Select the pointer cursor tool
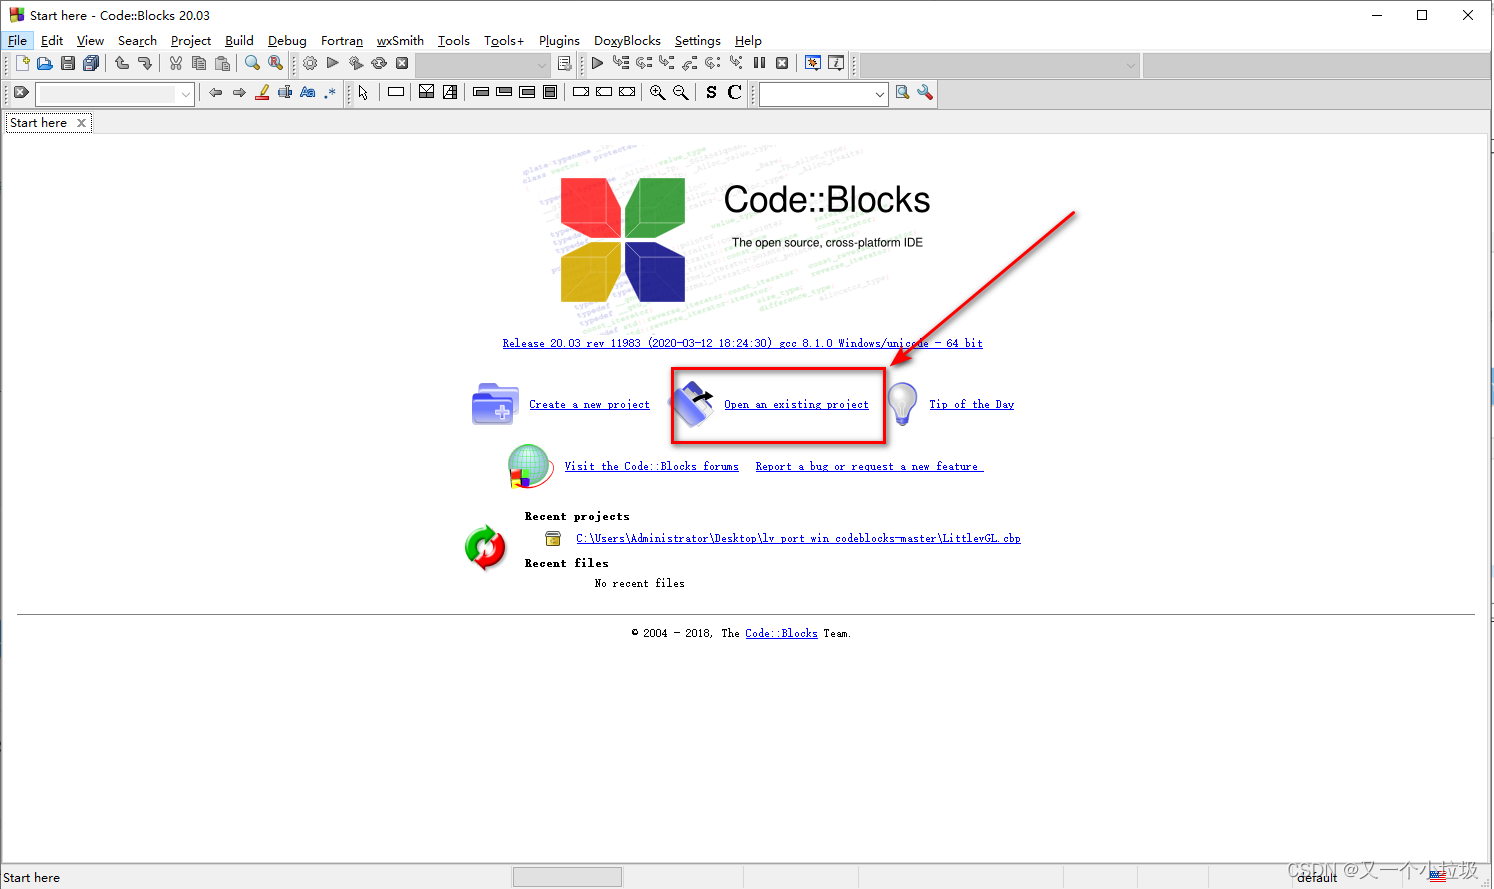Viewport: 1494px width, 889px height. pos(364,93)
